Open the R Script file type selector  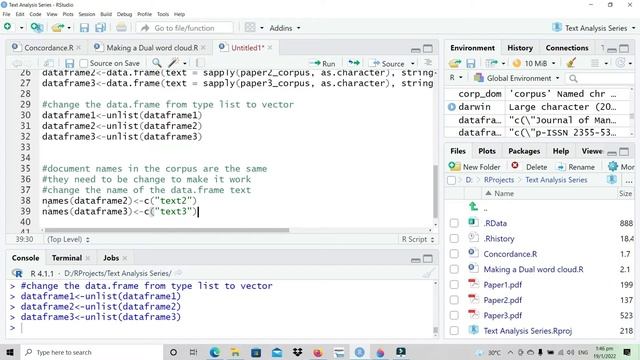pos(418,239)
